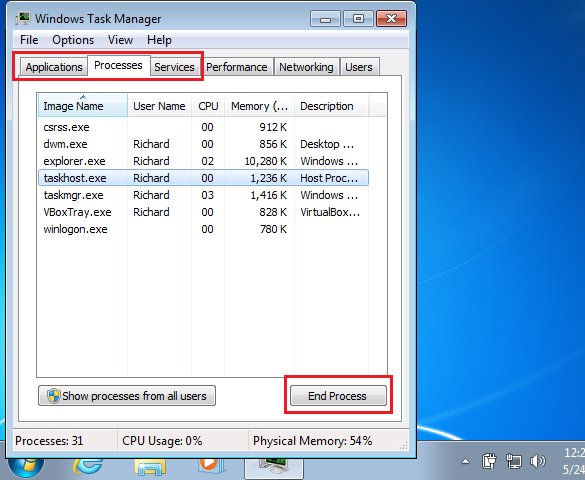
Task: Open Windows Media Player taskbar icon
Action: (212, 466)
